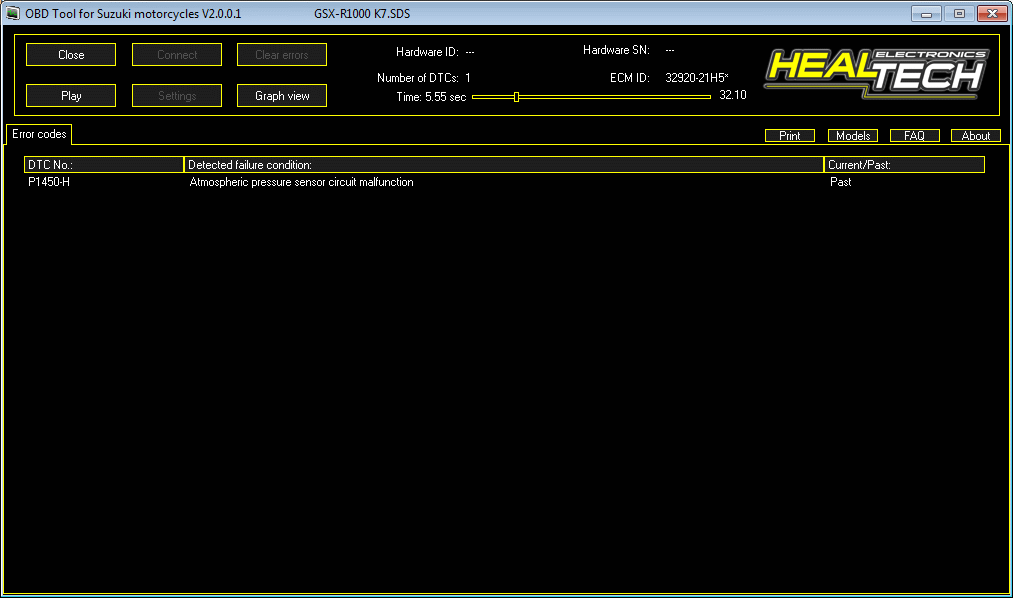The height and width of the screenshot is (598, 1013).
Task: Open Graph view
Action: 282,96
